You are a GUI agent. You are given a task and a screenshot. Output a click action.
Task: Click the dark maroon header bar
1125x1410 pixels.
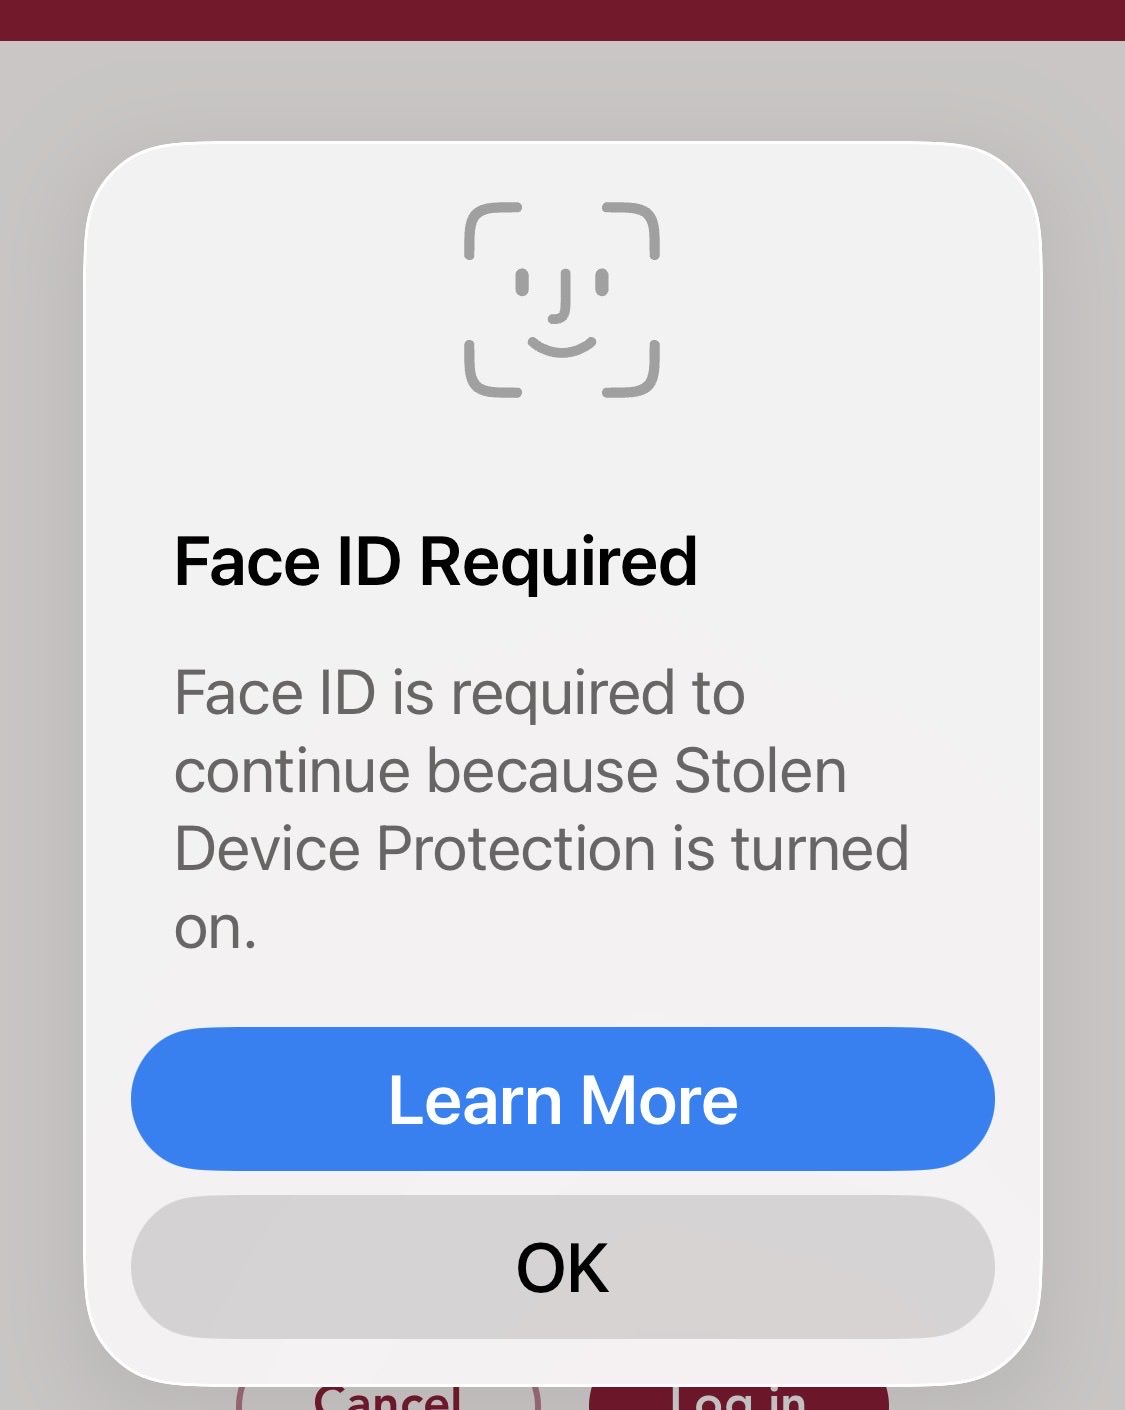click(x=562, y=19)
